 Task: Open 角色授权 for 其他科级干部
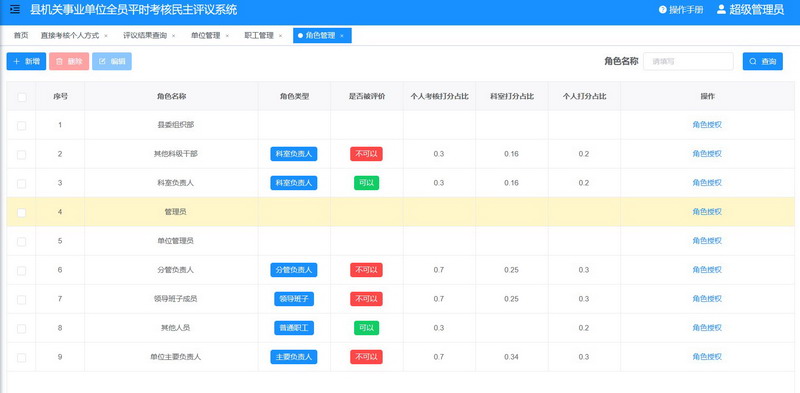tap(707, 154)
